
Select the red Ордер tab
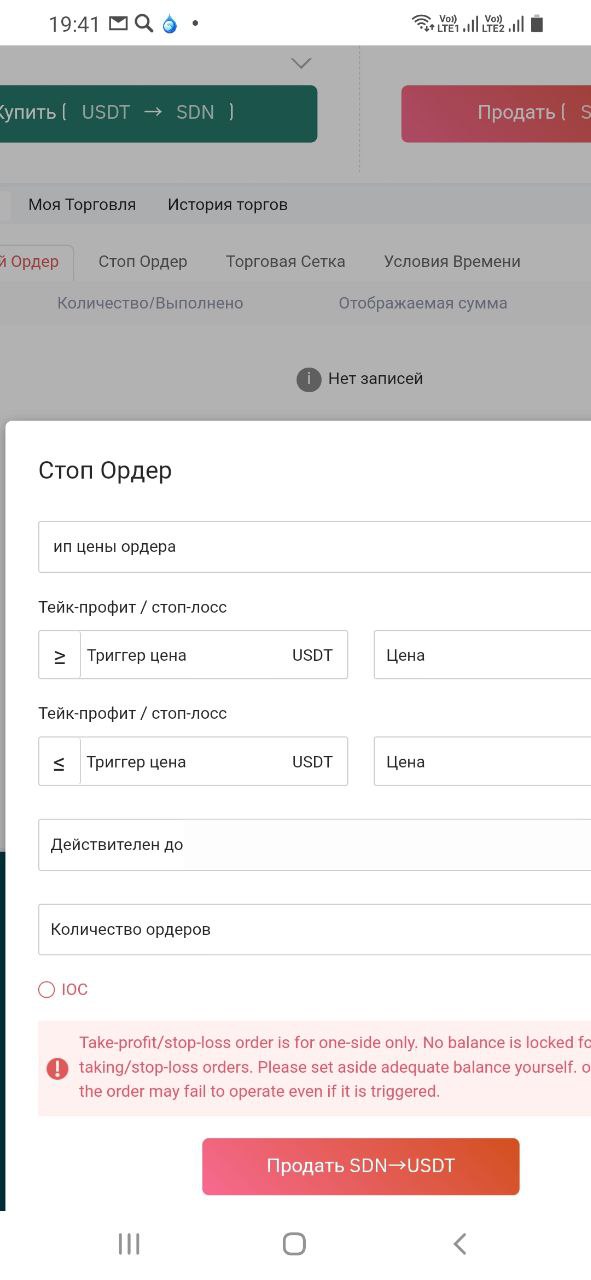click(35, 262)
